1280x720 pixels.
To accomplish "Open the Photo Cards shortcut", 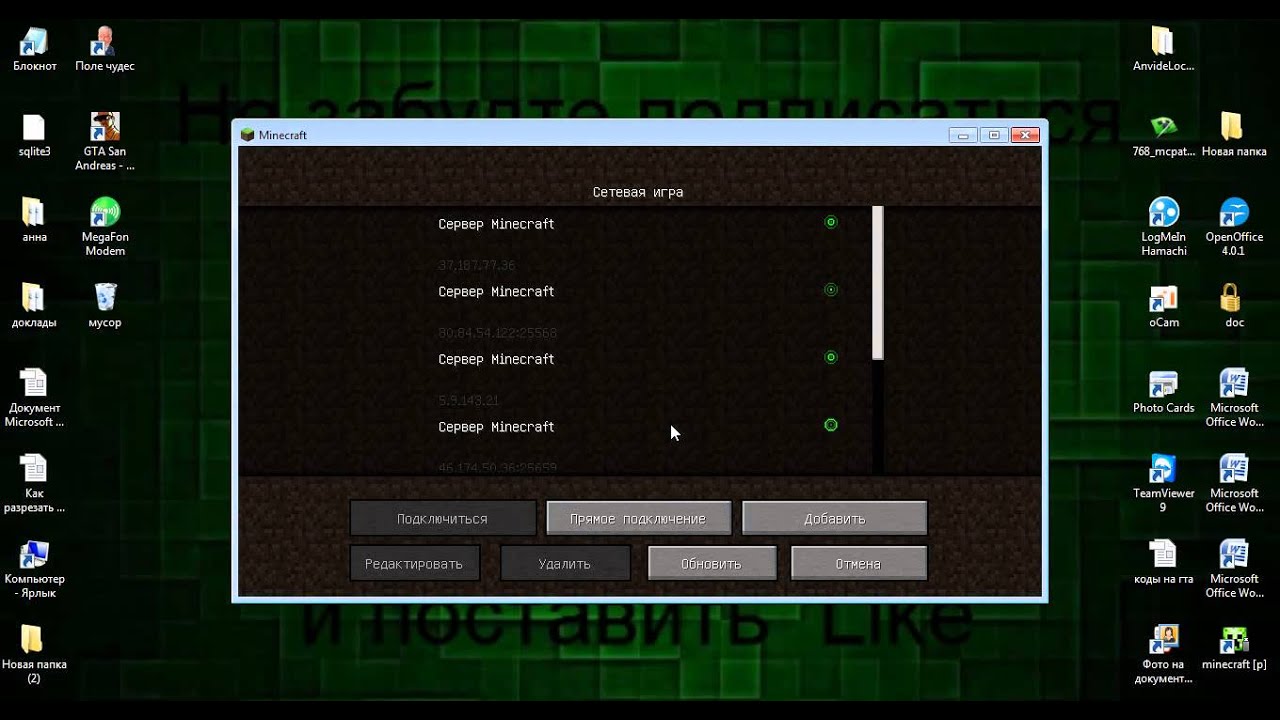I will (1163, 391).
